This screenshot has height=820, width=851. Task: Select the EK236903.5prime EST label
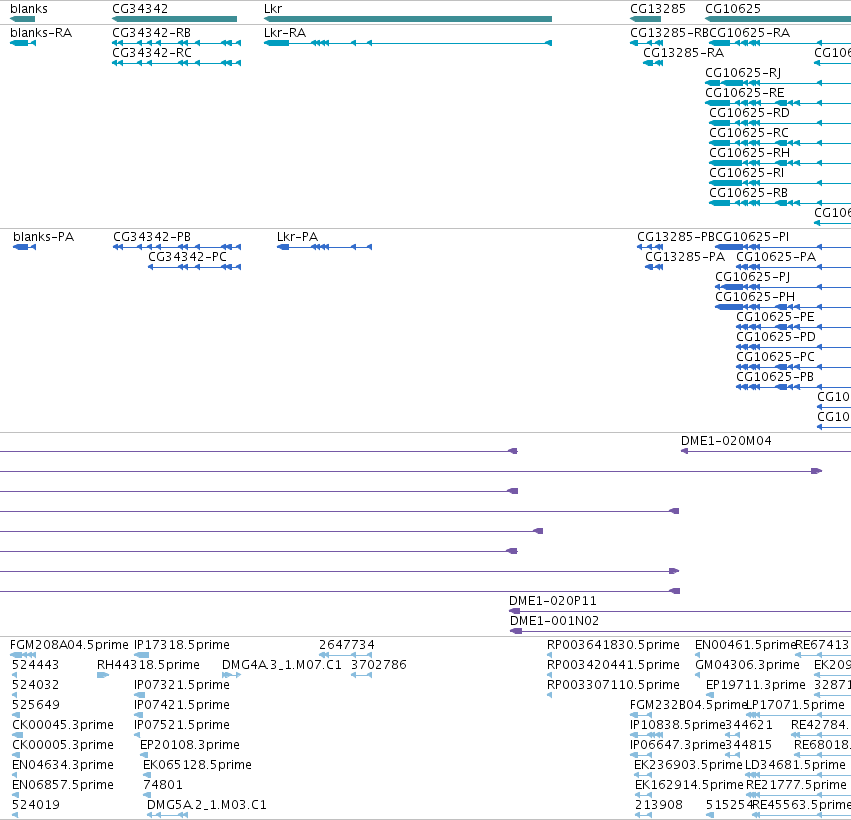tap(688, 766)
